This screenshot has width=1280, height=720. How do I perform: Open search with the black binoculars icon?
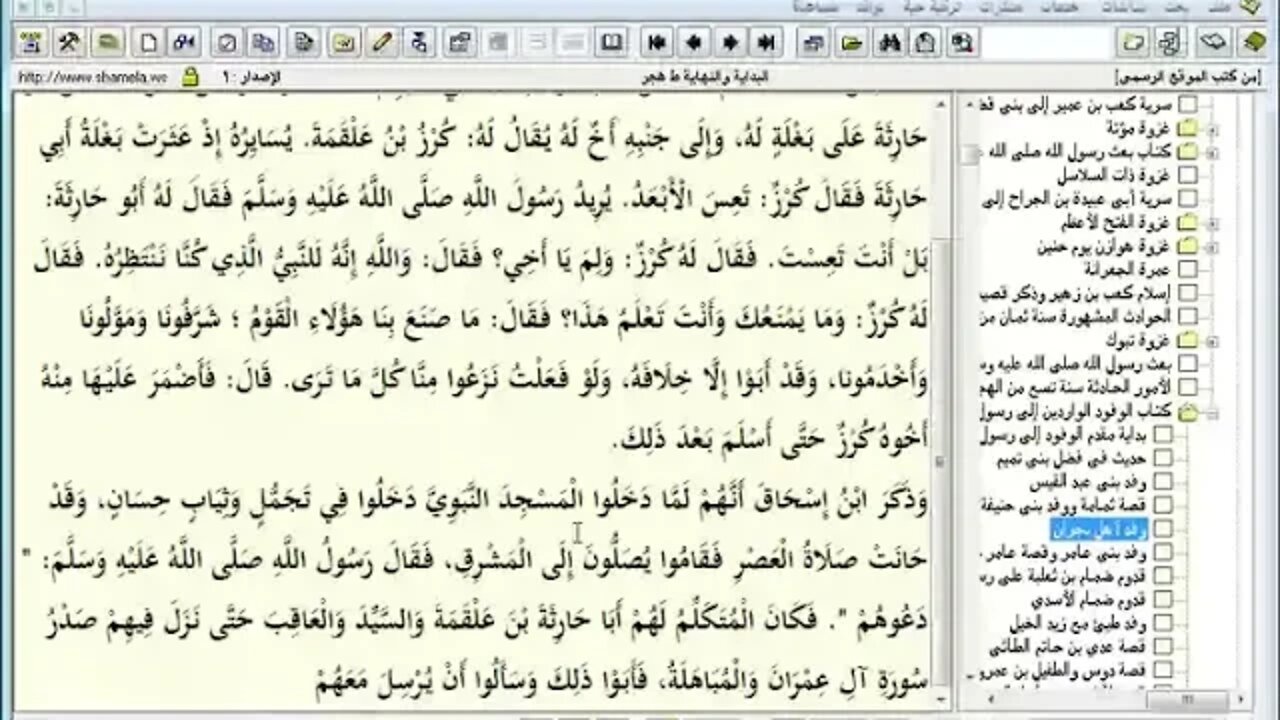[x=889, y=42]
